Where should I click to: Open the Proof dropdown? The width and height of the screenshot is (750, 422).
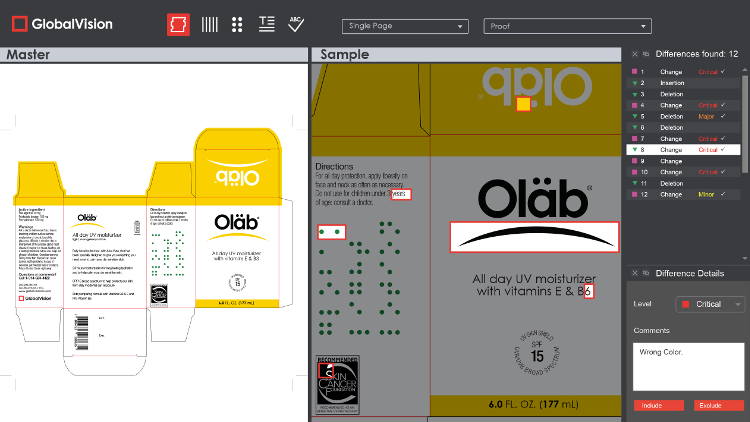pos(567,26)
